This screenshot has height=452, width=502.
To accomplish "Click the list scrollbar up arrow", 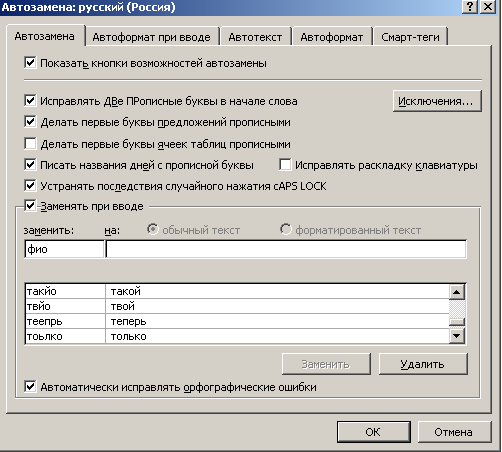I will [457, 292].
